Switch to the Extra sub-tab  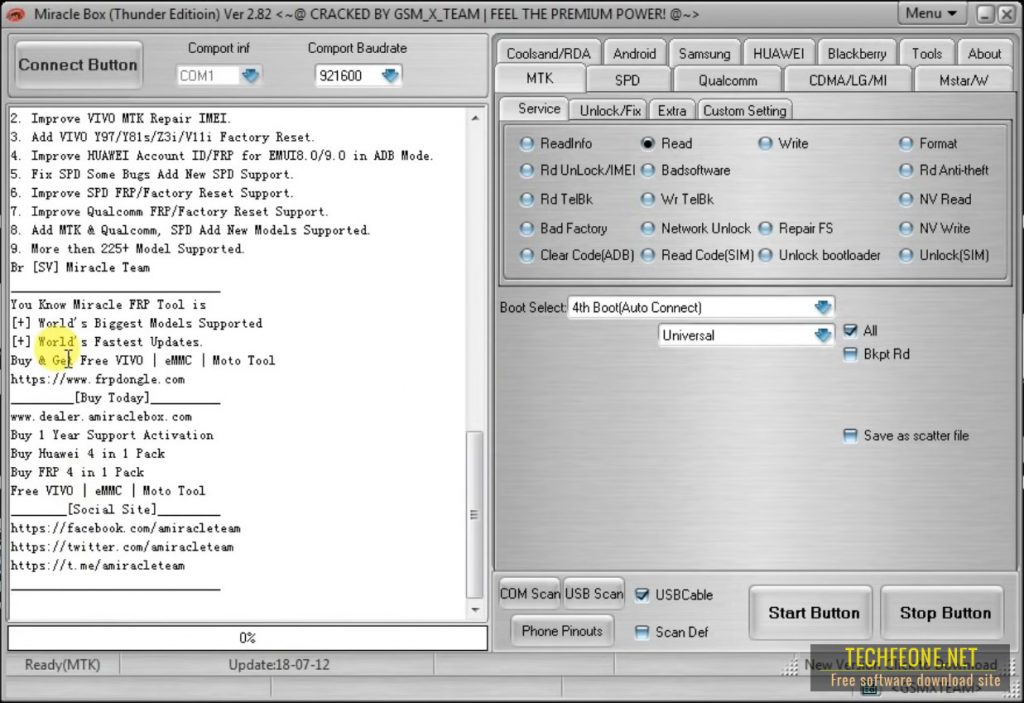pyautogui.click(x=672, y=110)
